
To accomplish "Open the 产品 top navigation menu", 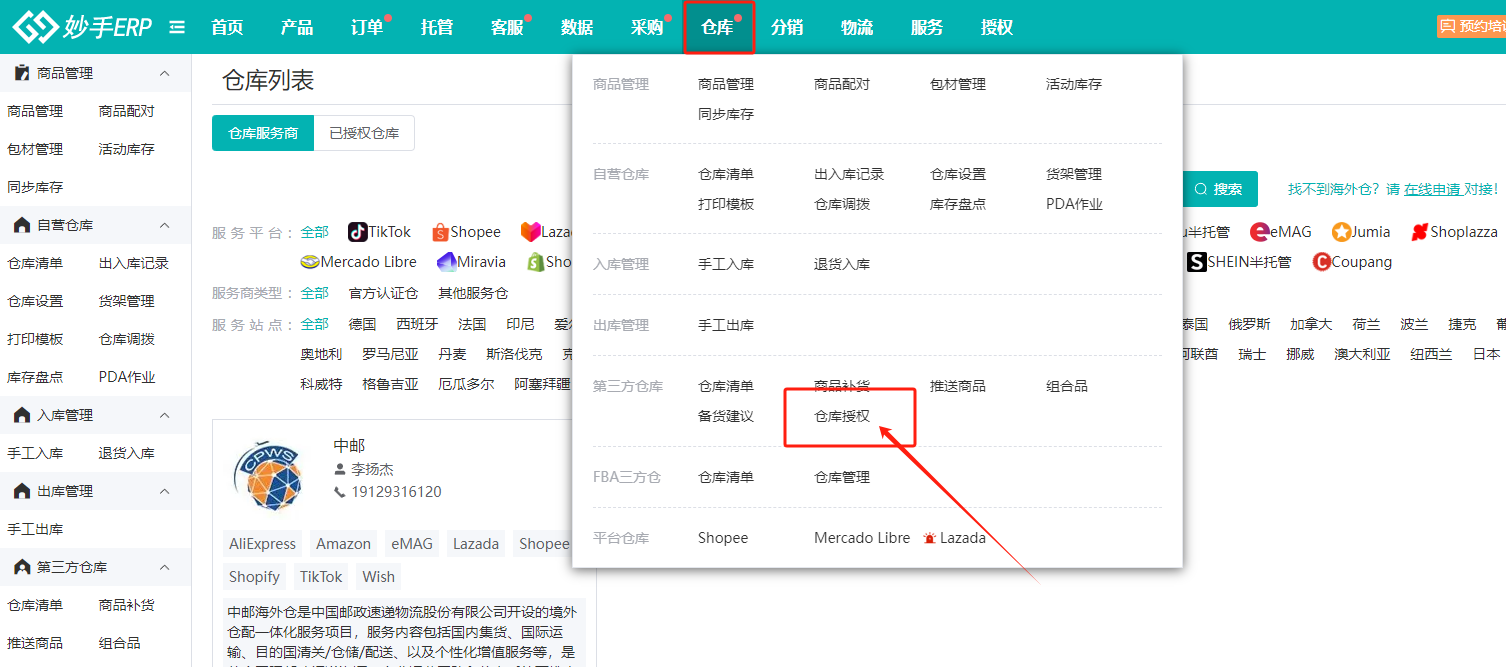I will (297, 27).
